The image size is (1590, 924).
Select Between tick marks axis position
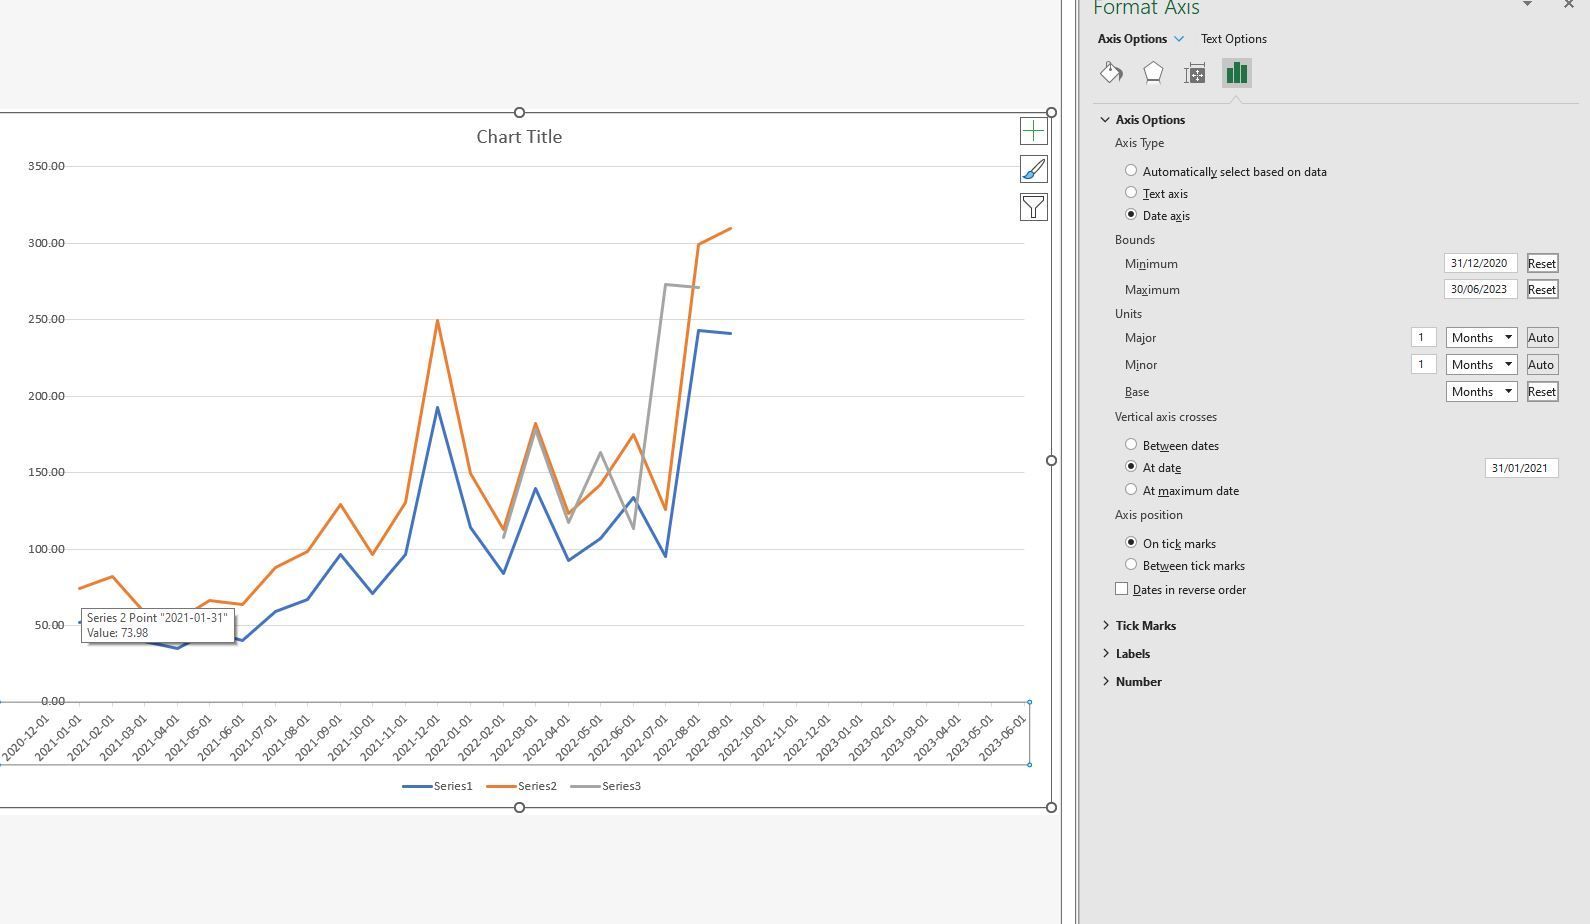click(1131, 565)
